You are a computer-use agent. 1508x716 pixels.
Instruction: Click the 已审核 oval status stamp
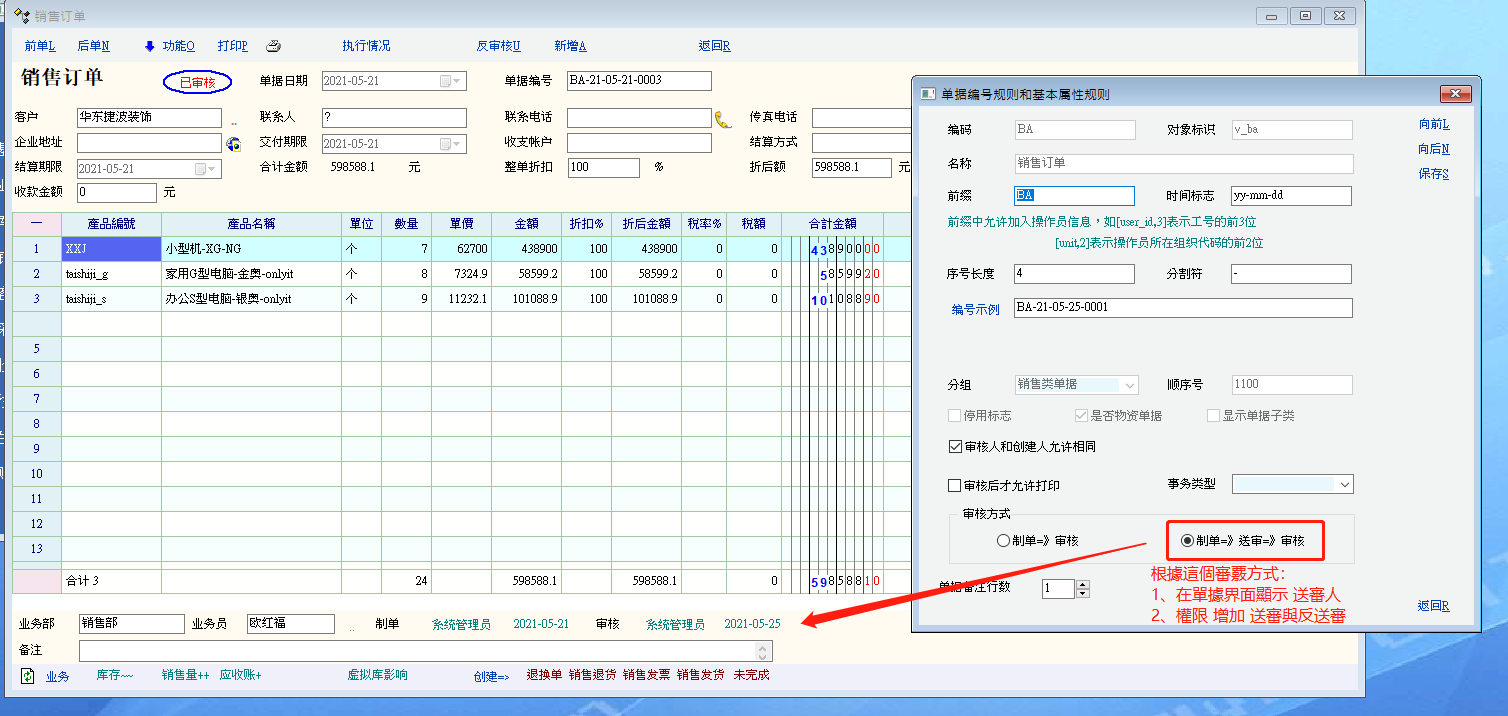click(198, 82)
